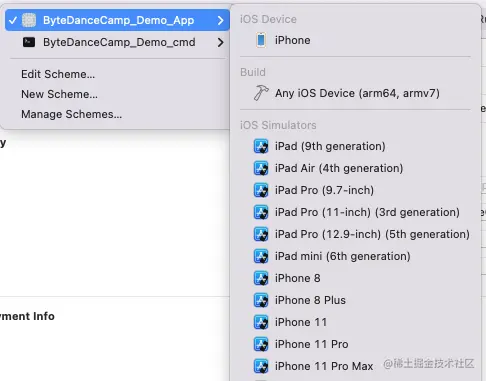
Task: Open Edit Scheme...
Action: point(58,74)
